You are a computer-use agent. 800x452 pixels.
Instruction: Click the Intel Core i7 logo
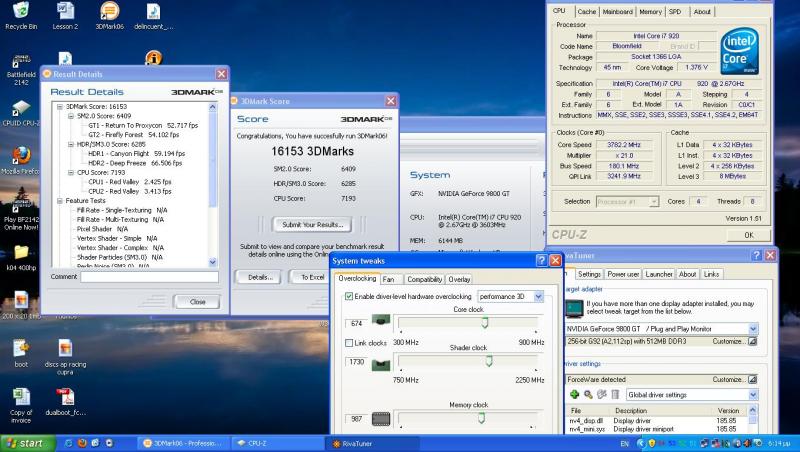739,51
